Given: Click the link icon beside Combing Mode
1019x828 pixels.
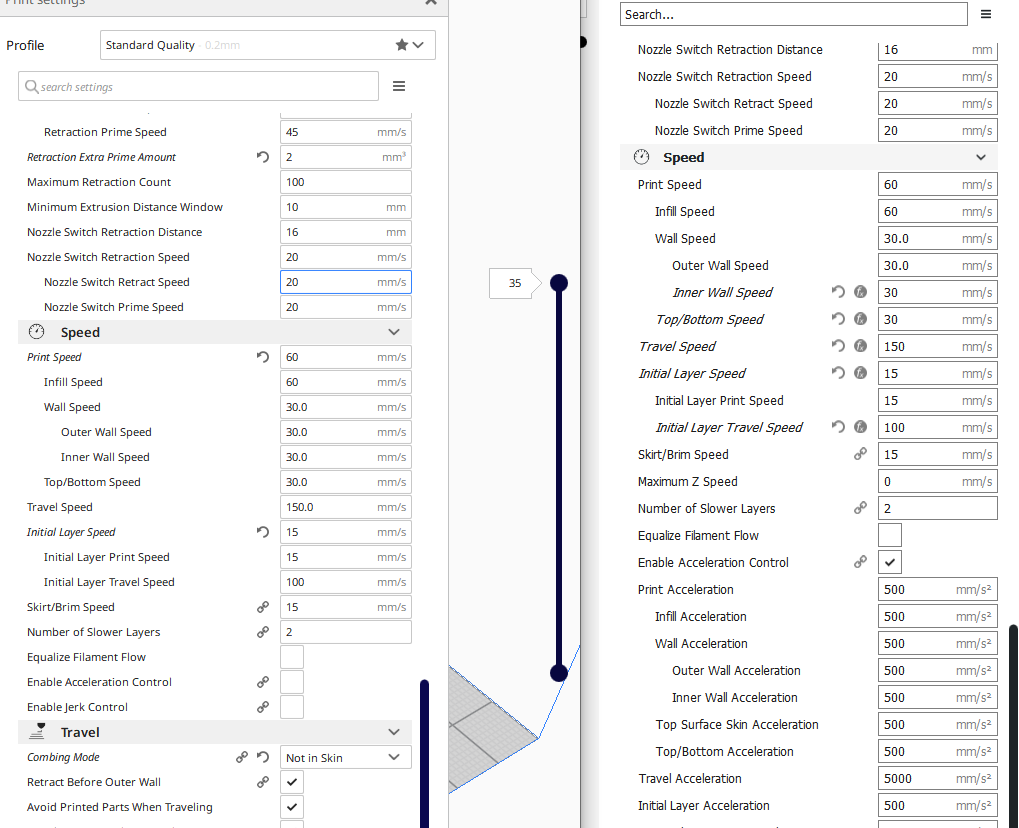Looking at the screenshot, I should [x=242, y=757].
